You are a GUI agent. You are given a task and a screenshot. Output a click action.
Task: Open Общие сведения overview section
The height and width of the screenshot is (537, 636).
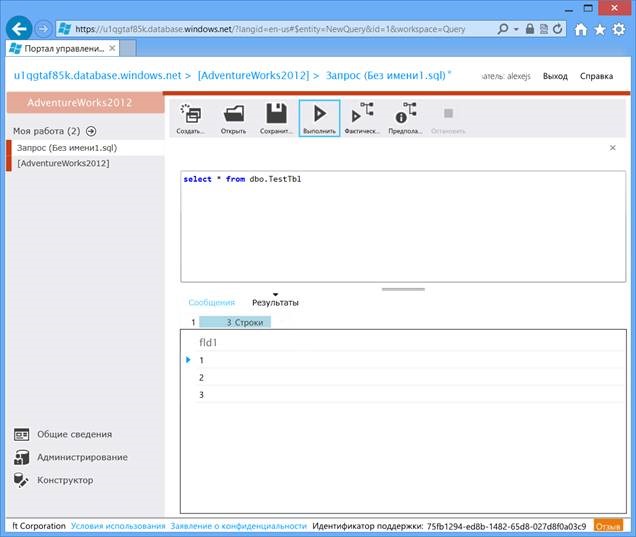pos(63,434)
